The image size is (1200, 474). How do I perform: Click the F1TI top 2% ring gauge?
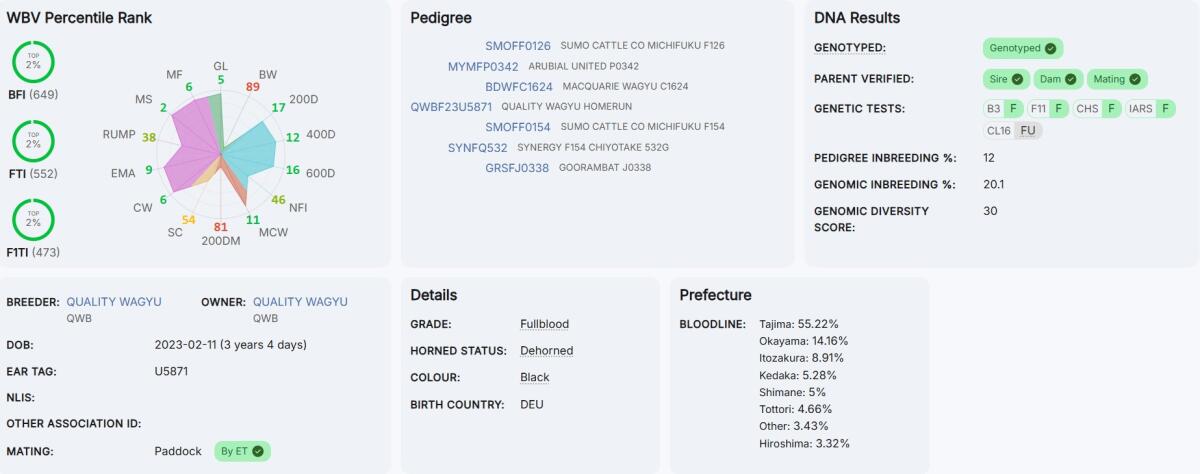tap(33, 220)
